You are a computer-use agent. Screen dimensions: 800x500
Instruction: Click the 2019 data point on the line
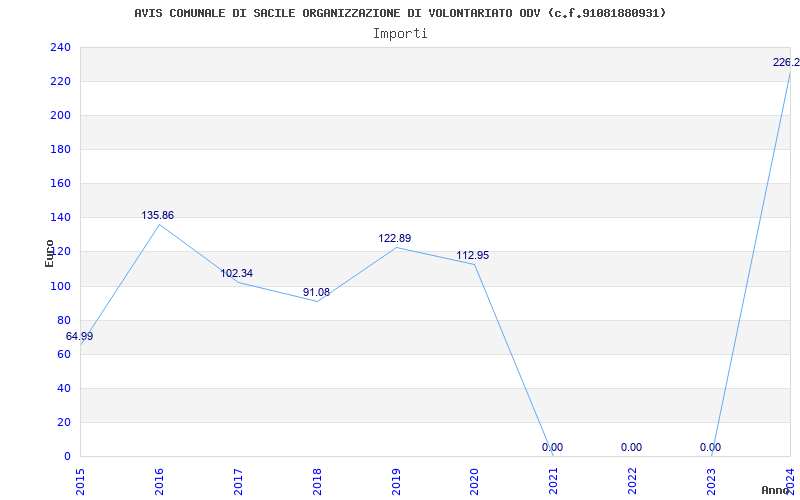pos(396,247)
